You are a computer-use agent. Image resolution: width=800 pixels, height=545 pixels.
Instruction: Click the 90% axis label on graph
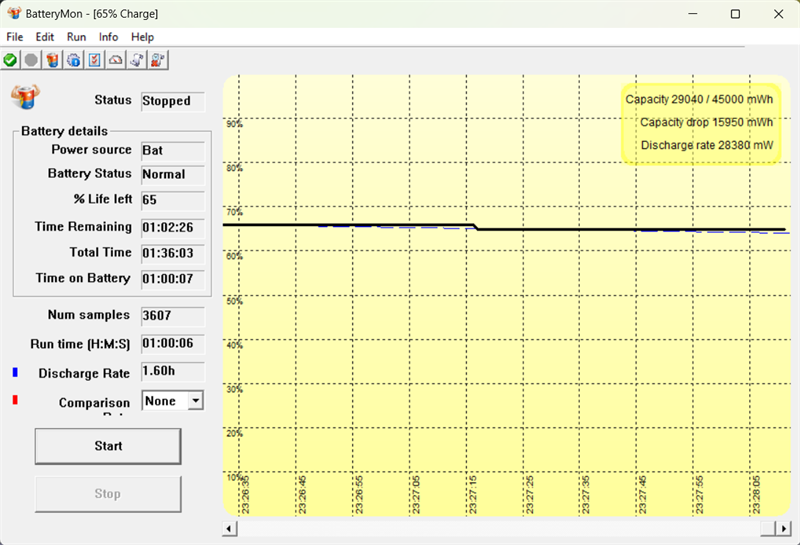coord(235,124)
